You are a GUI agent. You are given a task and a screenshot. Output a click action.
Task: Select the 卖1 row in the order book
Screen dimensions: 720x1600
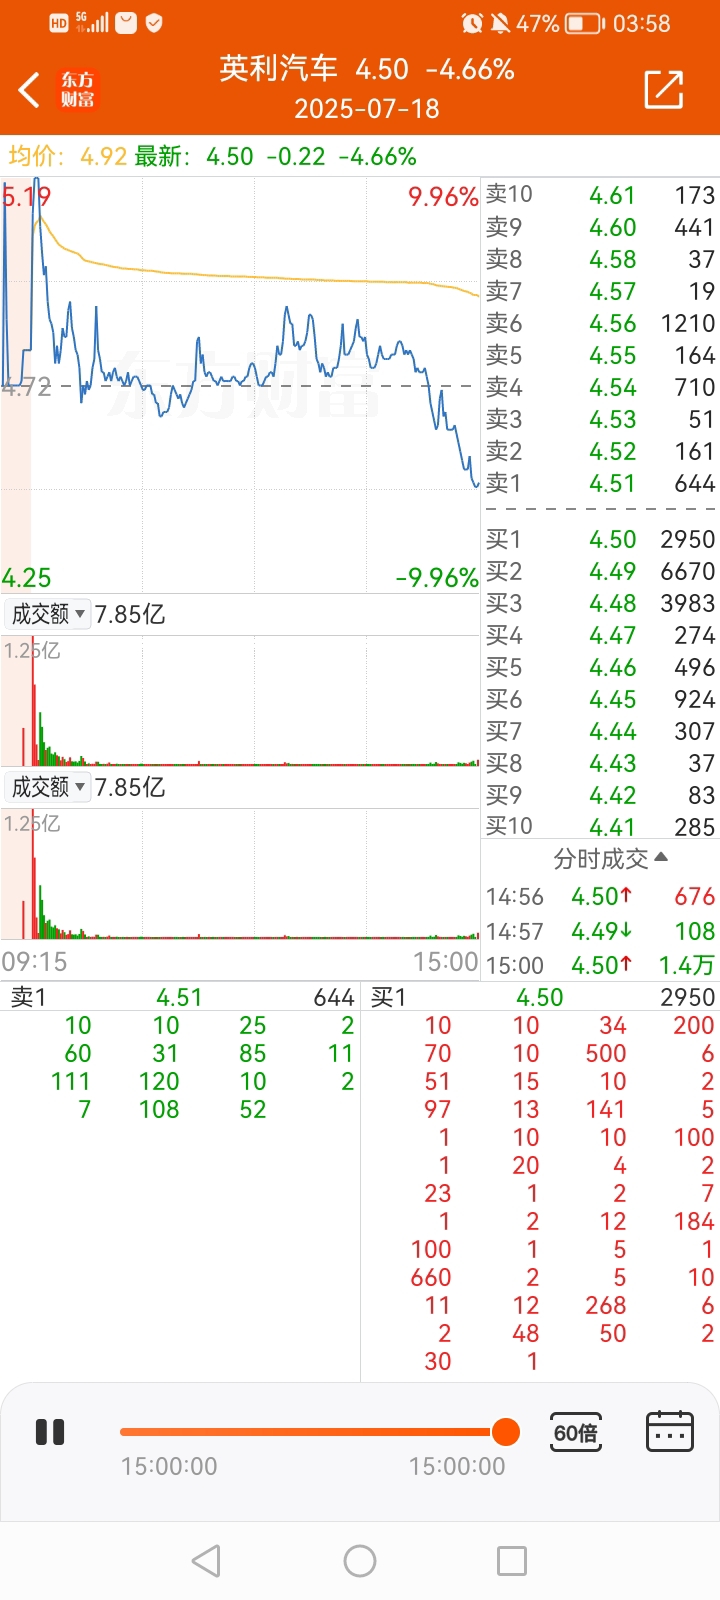600,483
